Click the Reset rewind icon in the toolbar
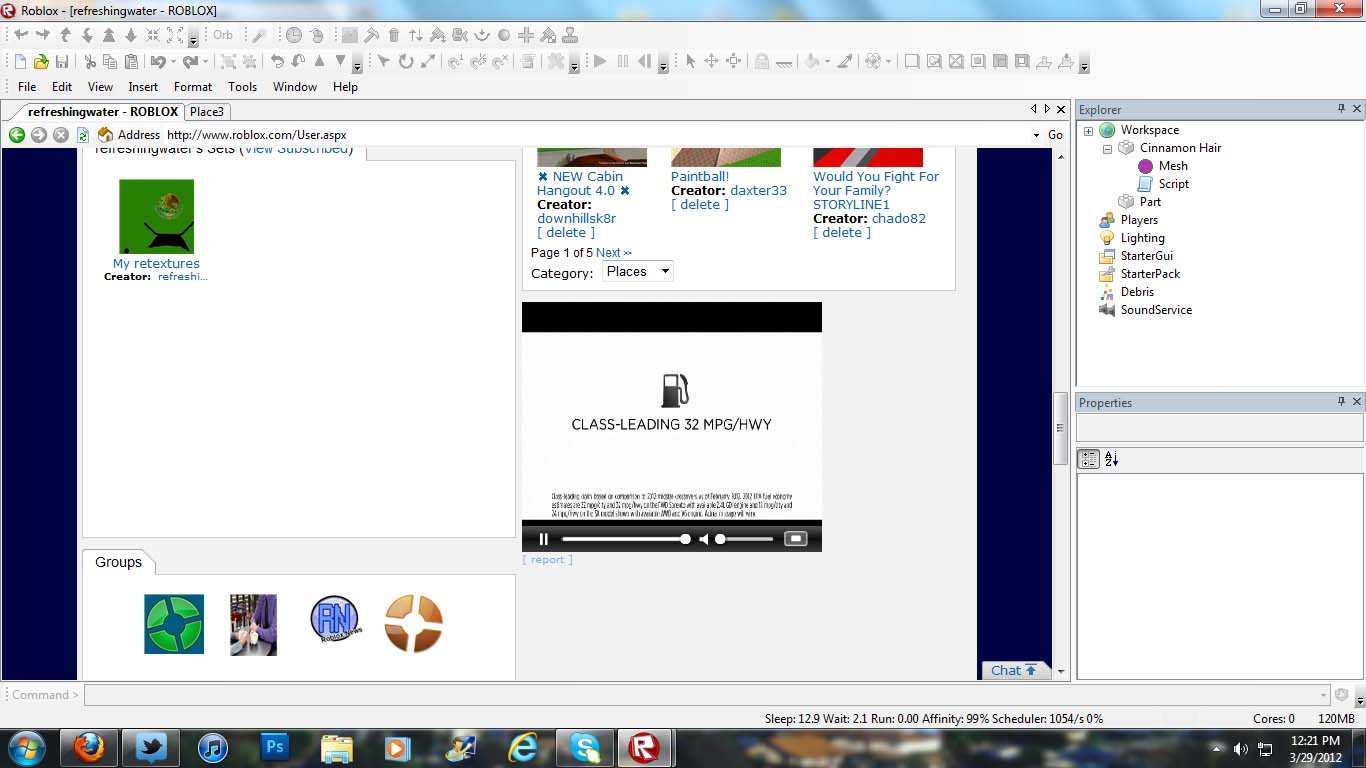The width and height of the screenshot is (1366, 768). coord(644,62)
